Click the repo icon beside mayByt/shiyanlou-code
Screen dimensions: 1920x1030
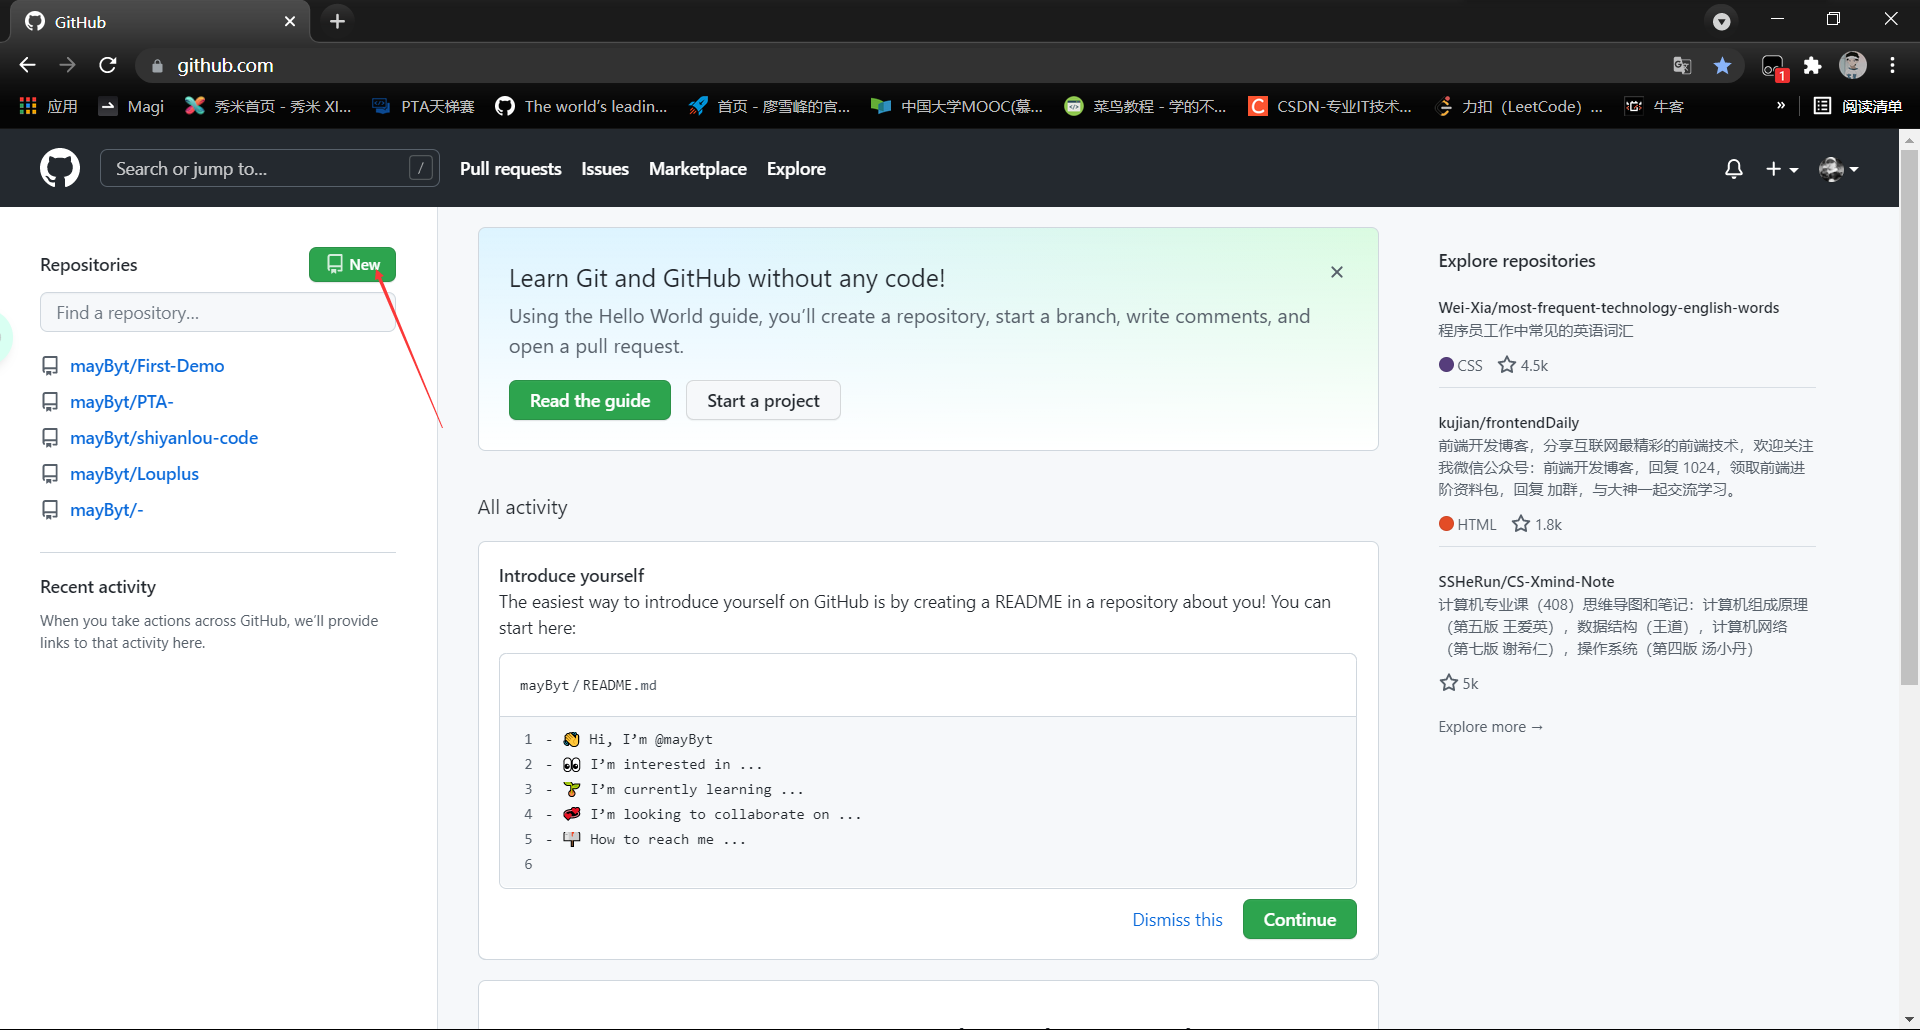click(50, 438)
